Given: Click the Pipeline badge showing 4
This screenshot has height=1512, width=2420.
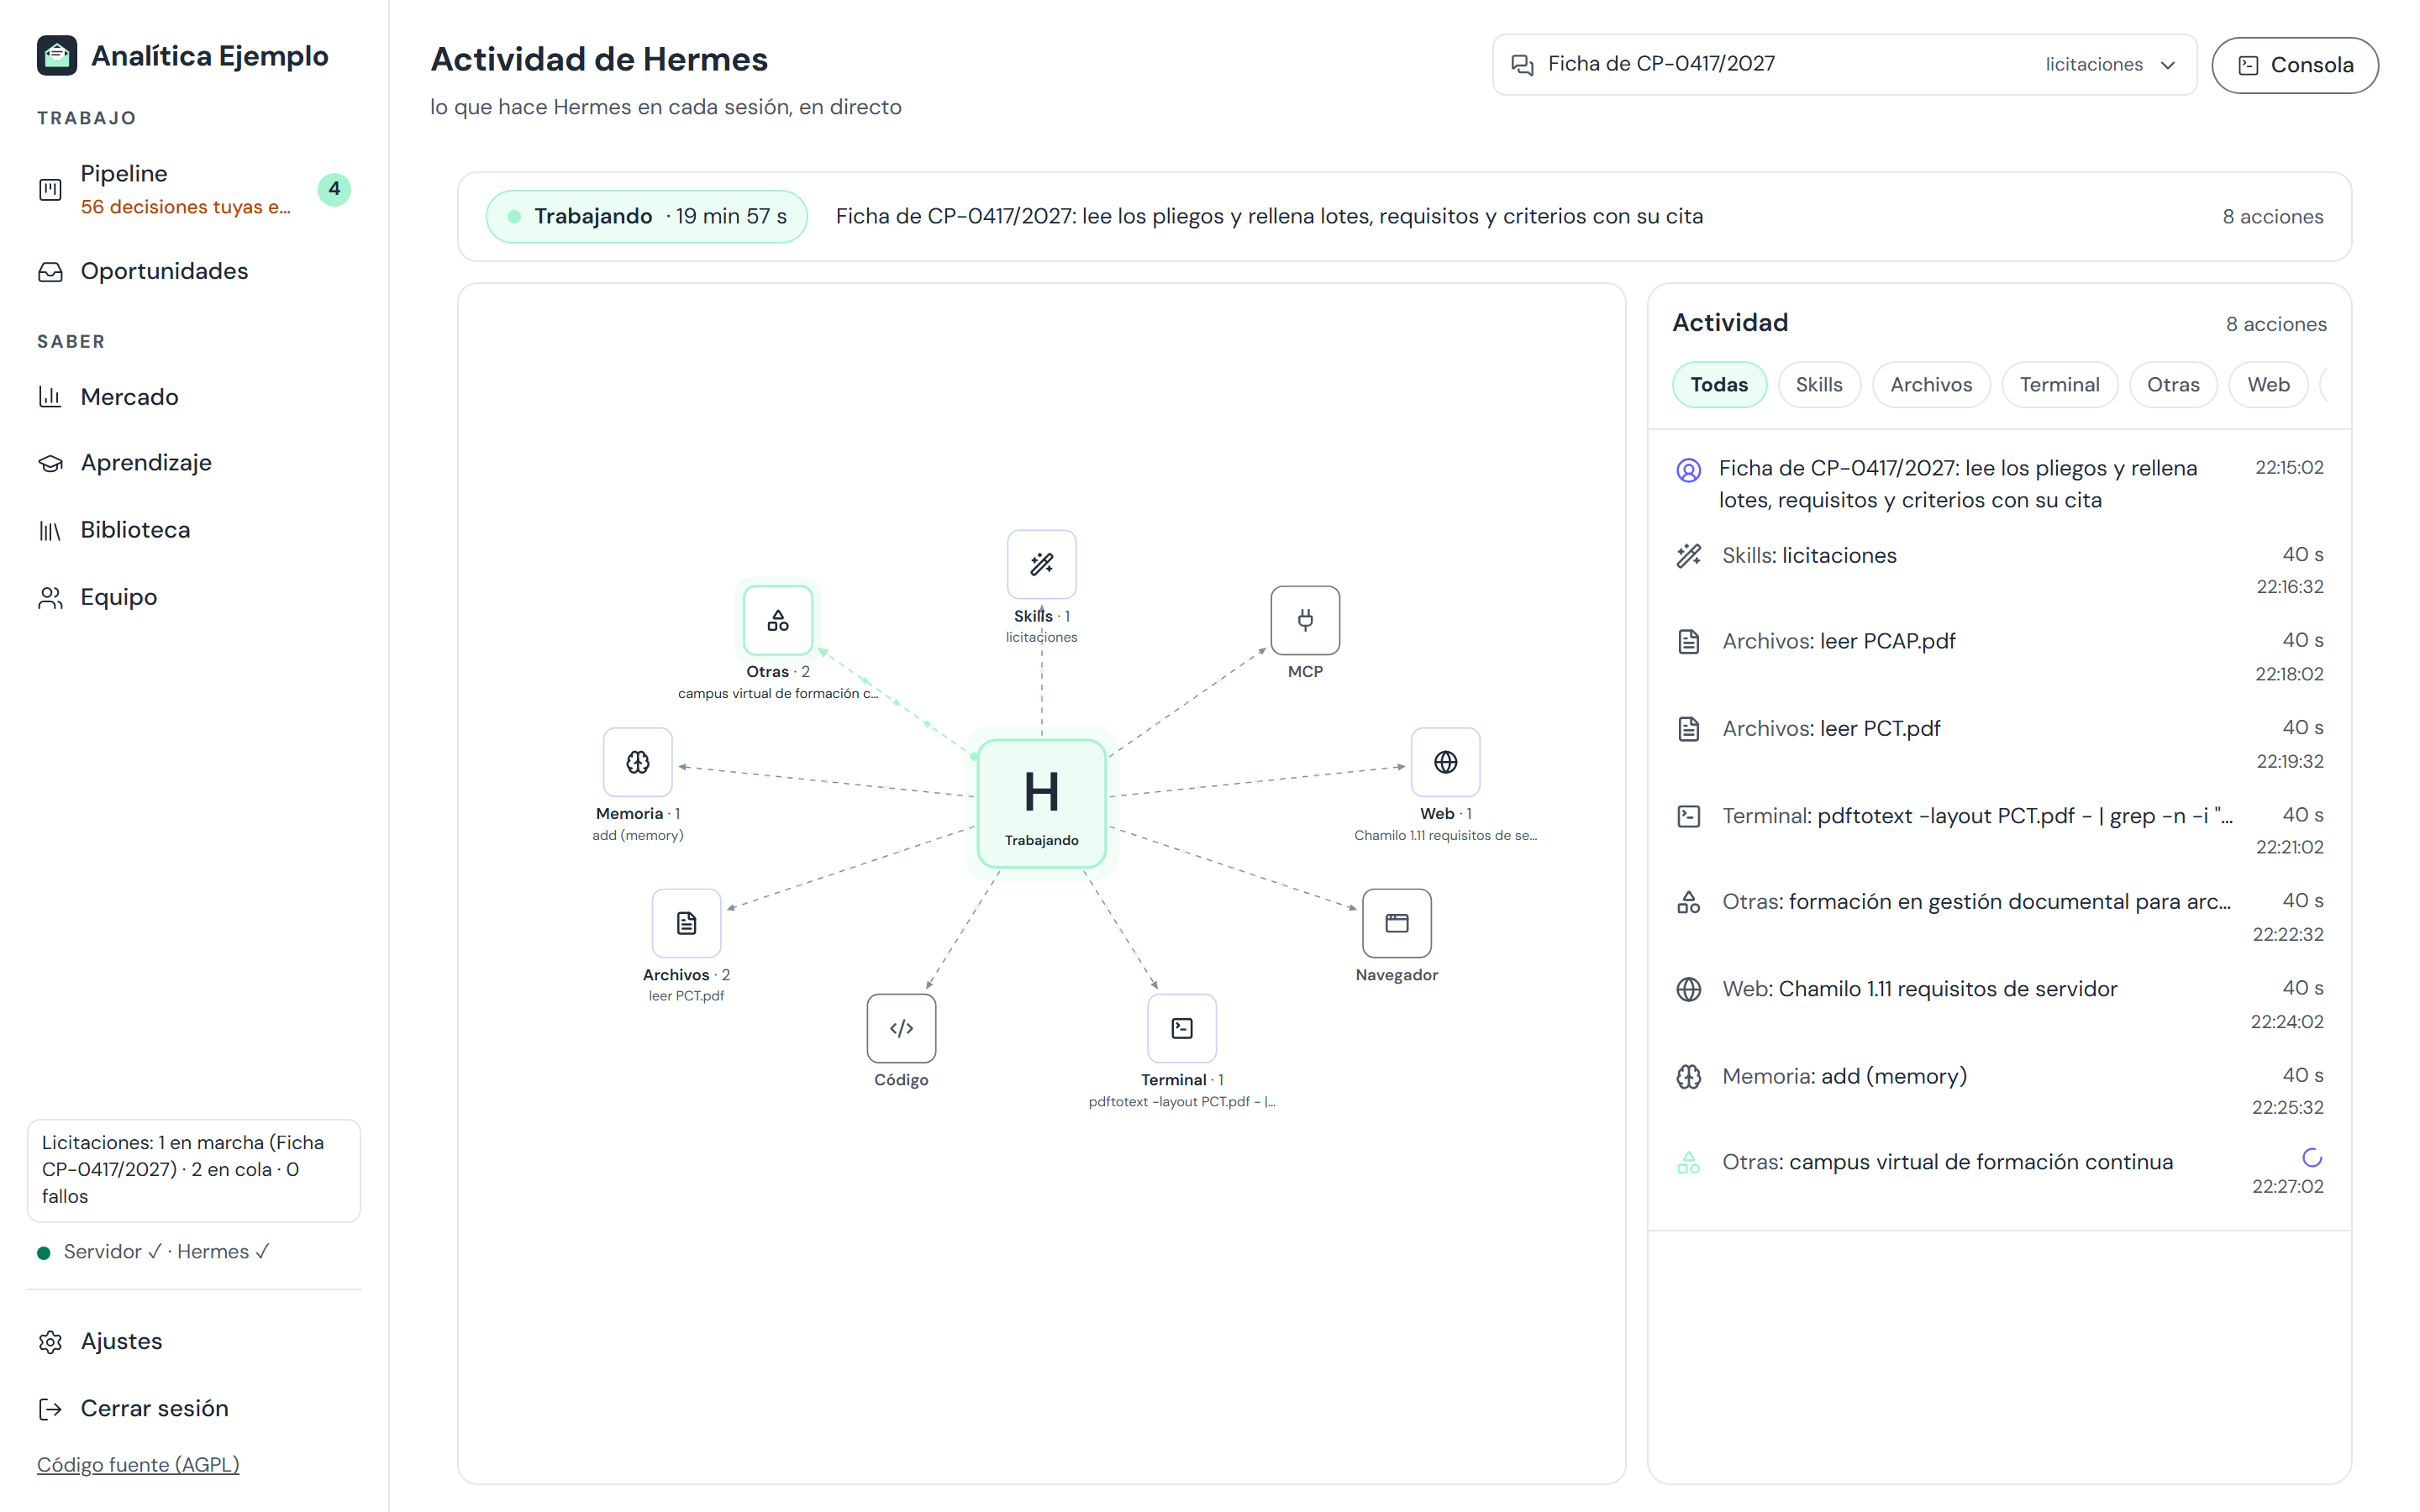Looking at the screenshot, I should [334, 189].
